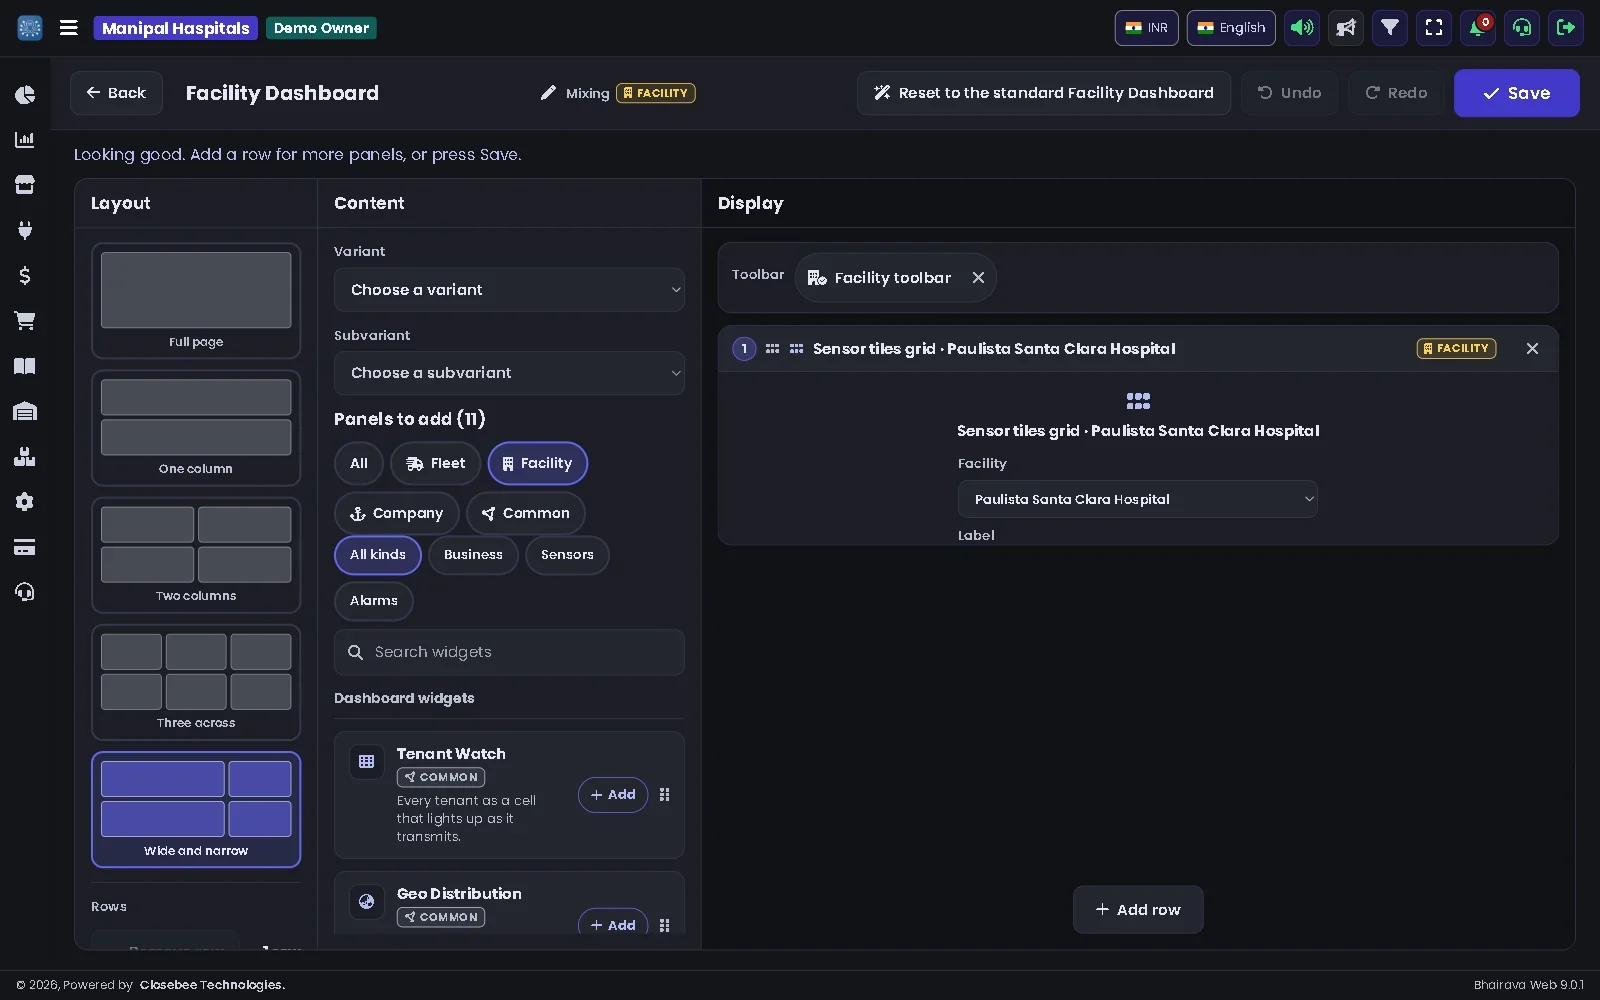Image resolution: width=1600 pixels, height=1000 pixels.
Task: Open the Choose a subvariant dropdown
Action: coord(509,373)
